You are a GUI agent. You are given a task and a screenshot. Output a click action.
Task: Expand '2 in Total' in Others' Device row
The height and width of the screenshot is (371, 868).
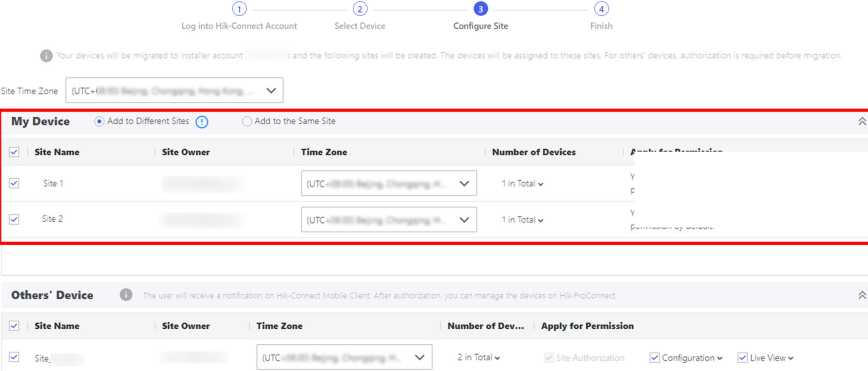(479, 358)
